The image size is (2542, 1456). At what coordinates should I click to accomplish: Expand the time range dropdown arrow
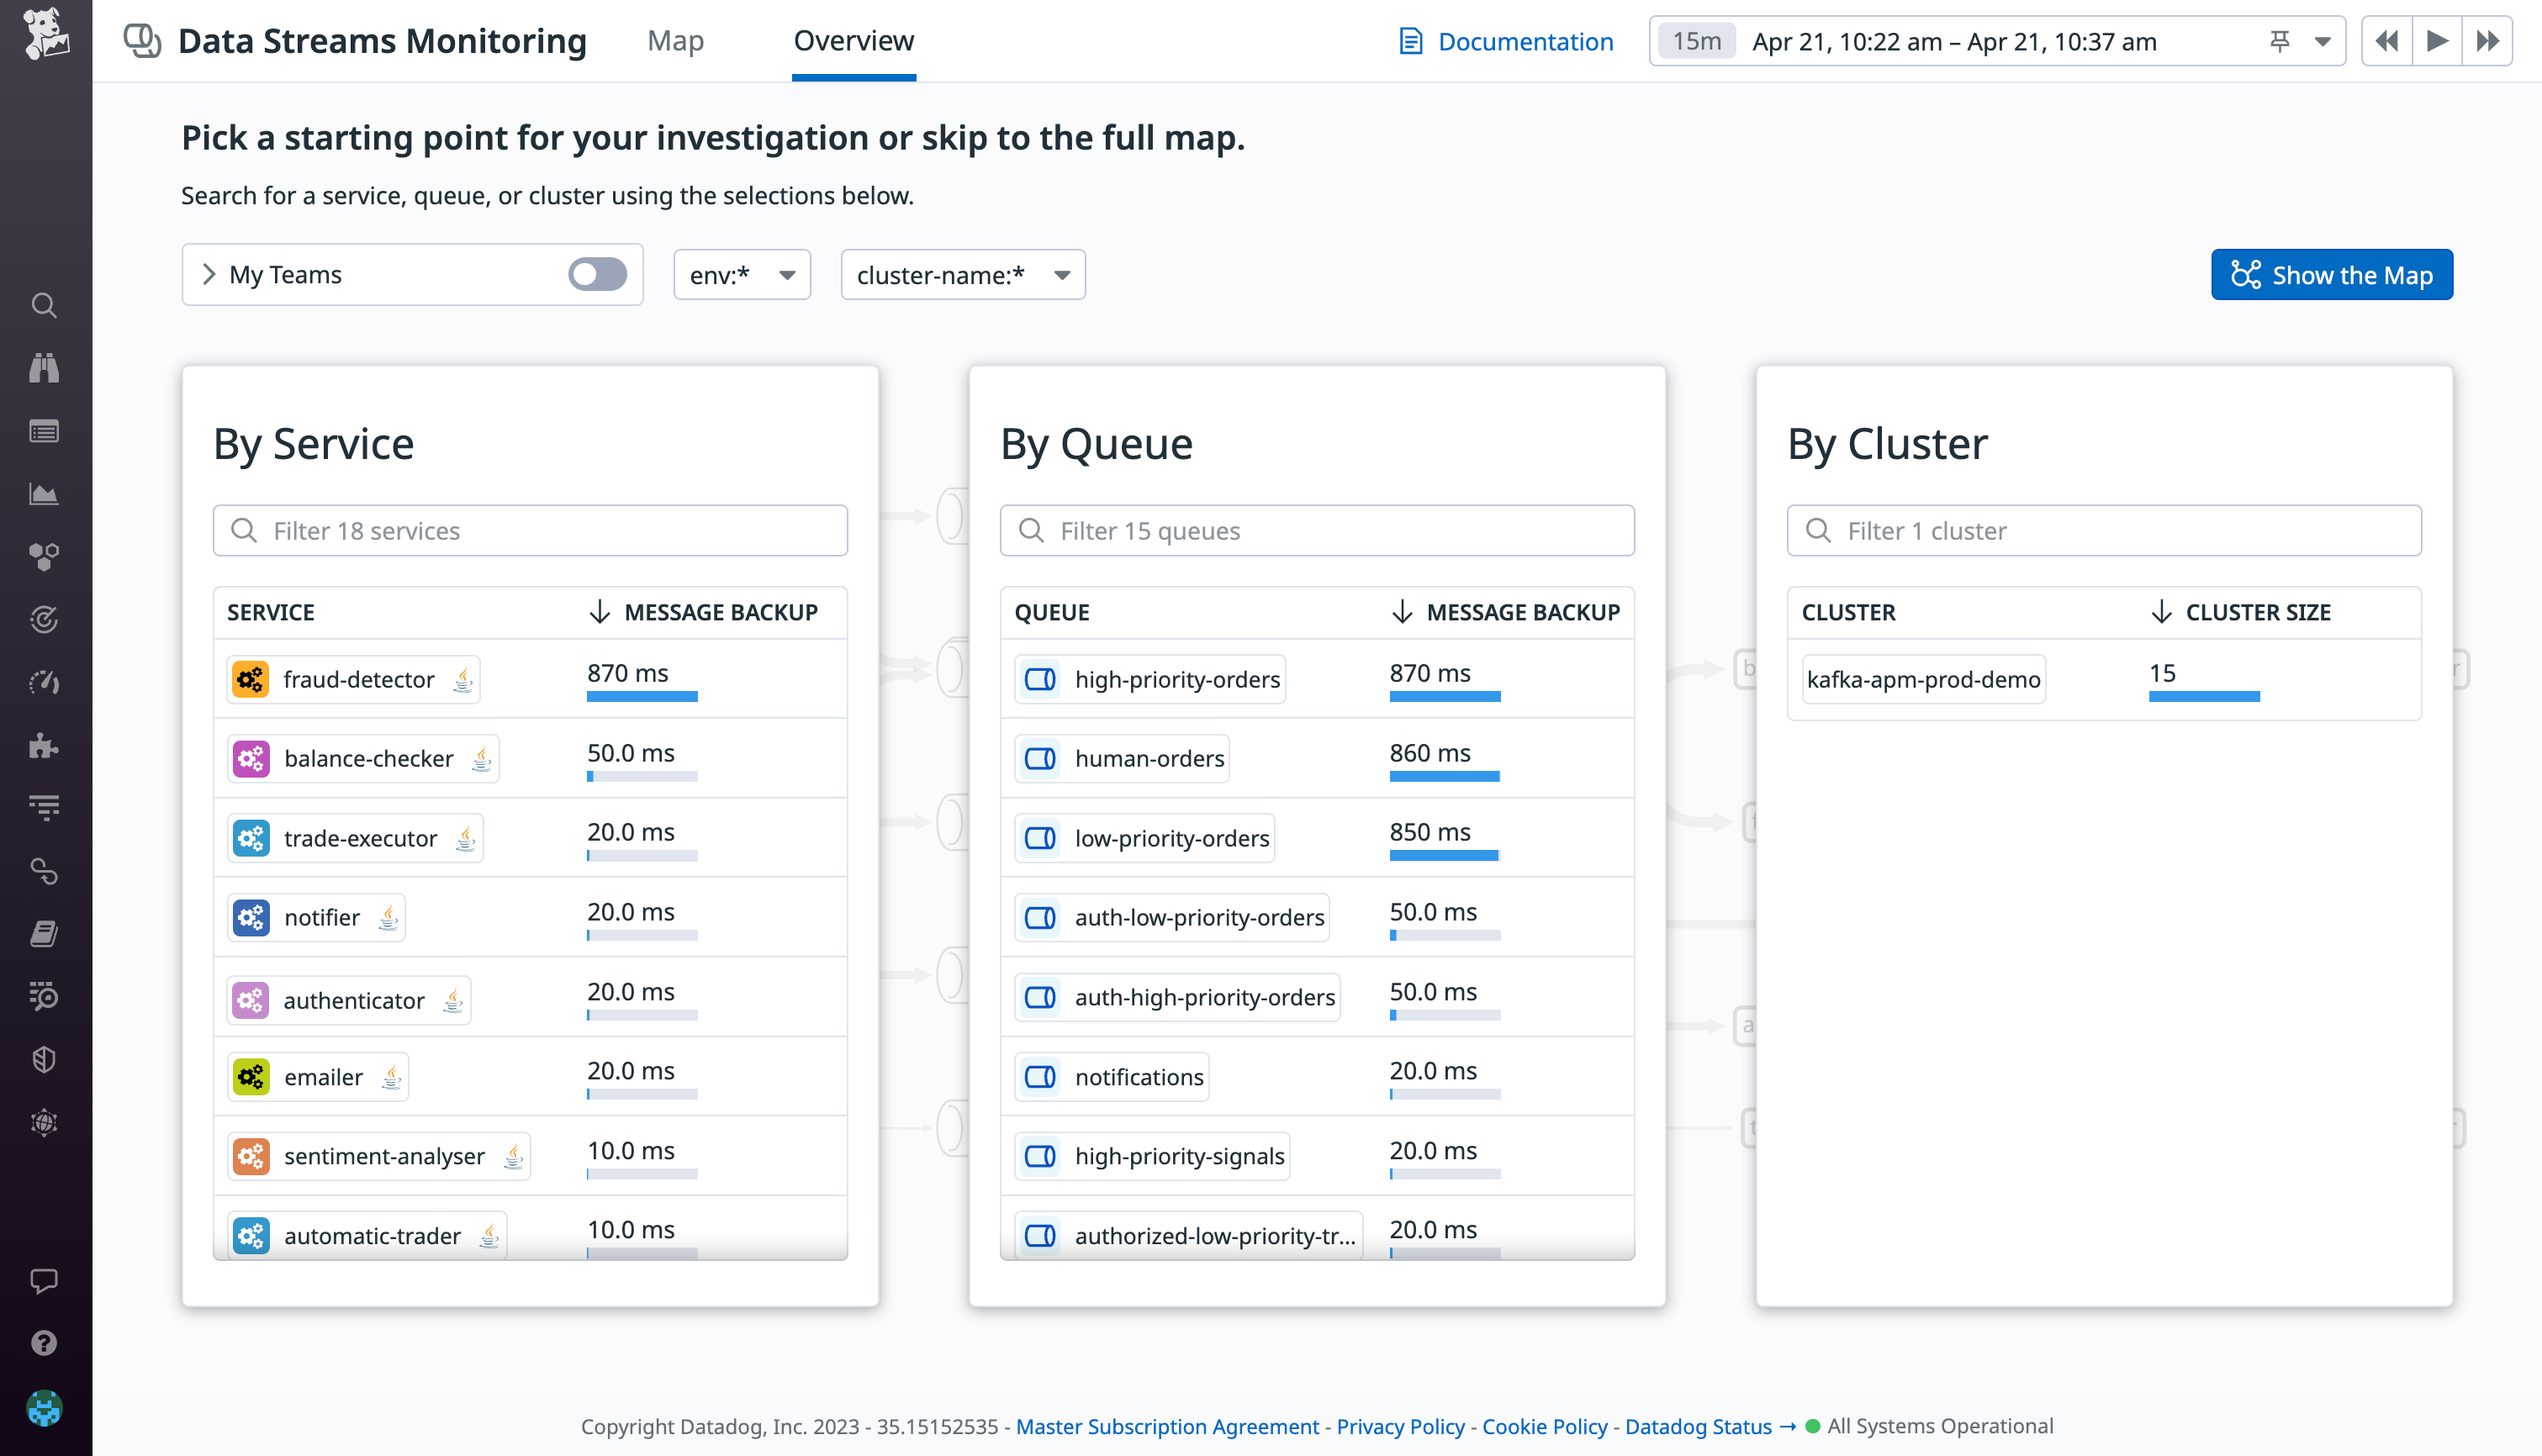click(x=2322, y=41)
